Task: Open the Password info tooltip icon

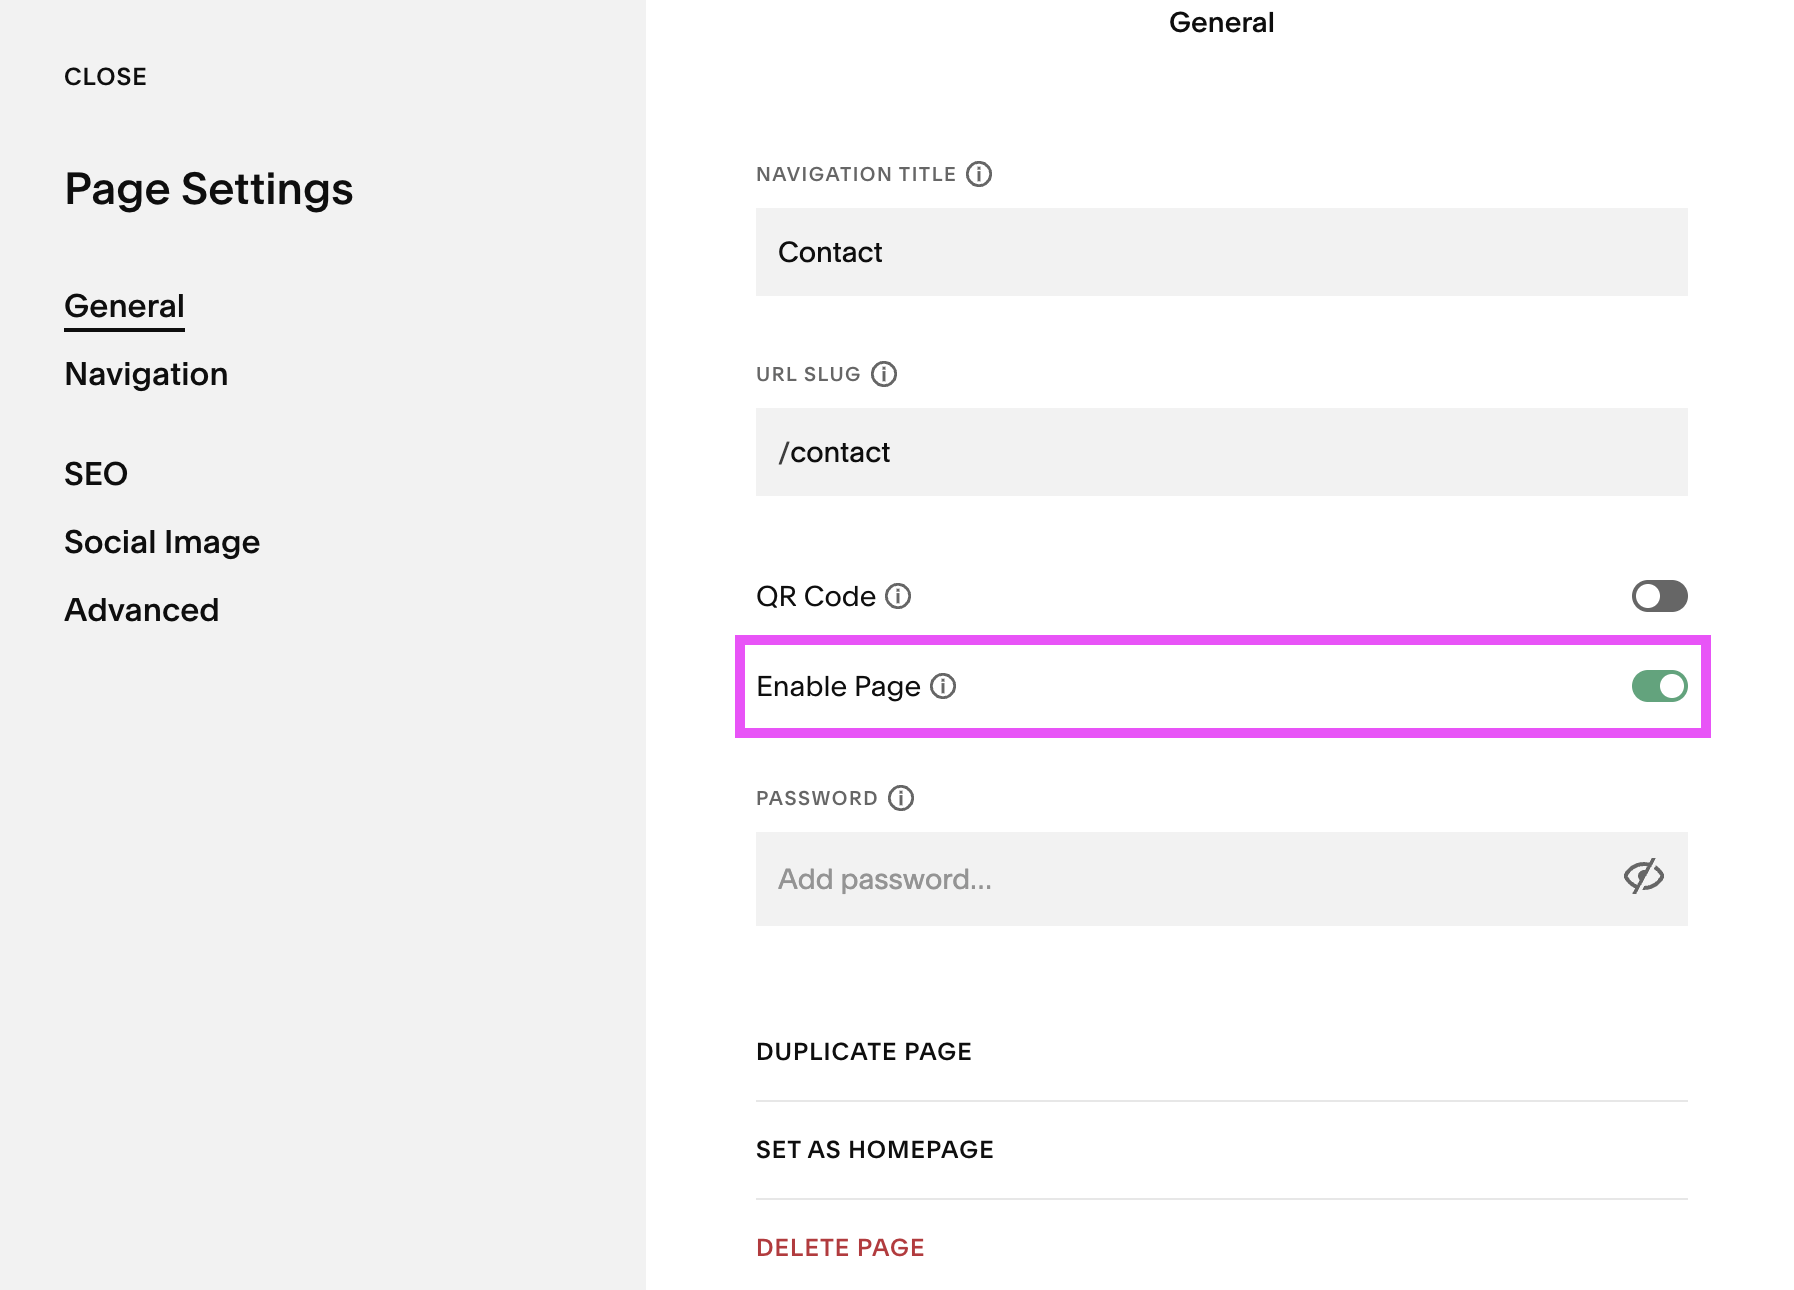Action: pos(902,798)
